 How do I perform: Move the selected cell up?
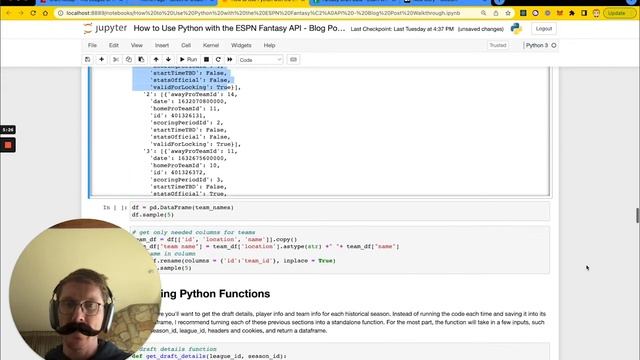[156, 60]
